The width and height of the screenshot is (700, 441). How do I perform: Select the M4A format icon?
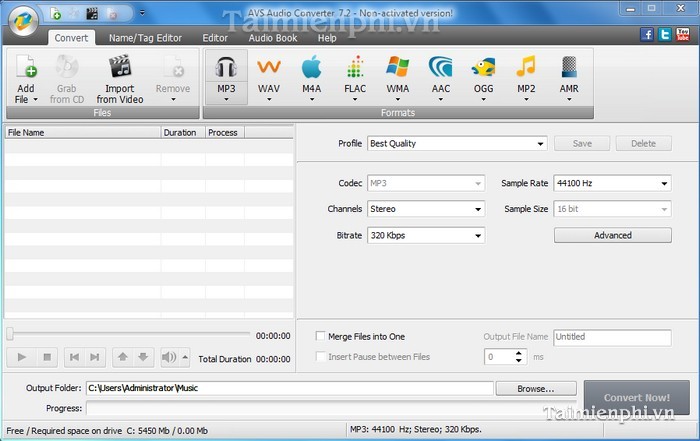pyautogui.click(x=312, y=67)
